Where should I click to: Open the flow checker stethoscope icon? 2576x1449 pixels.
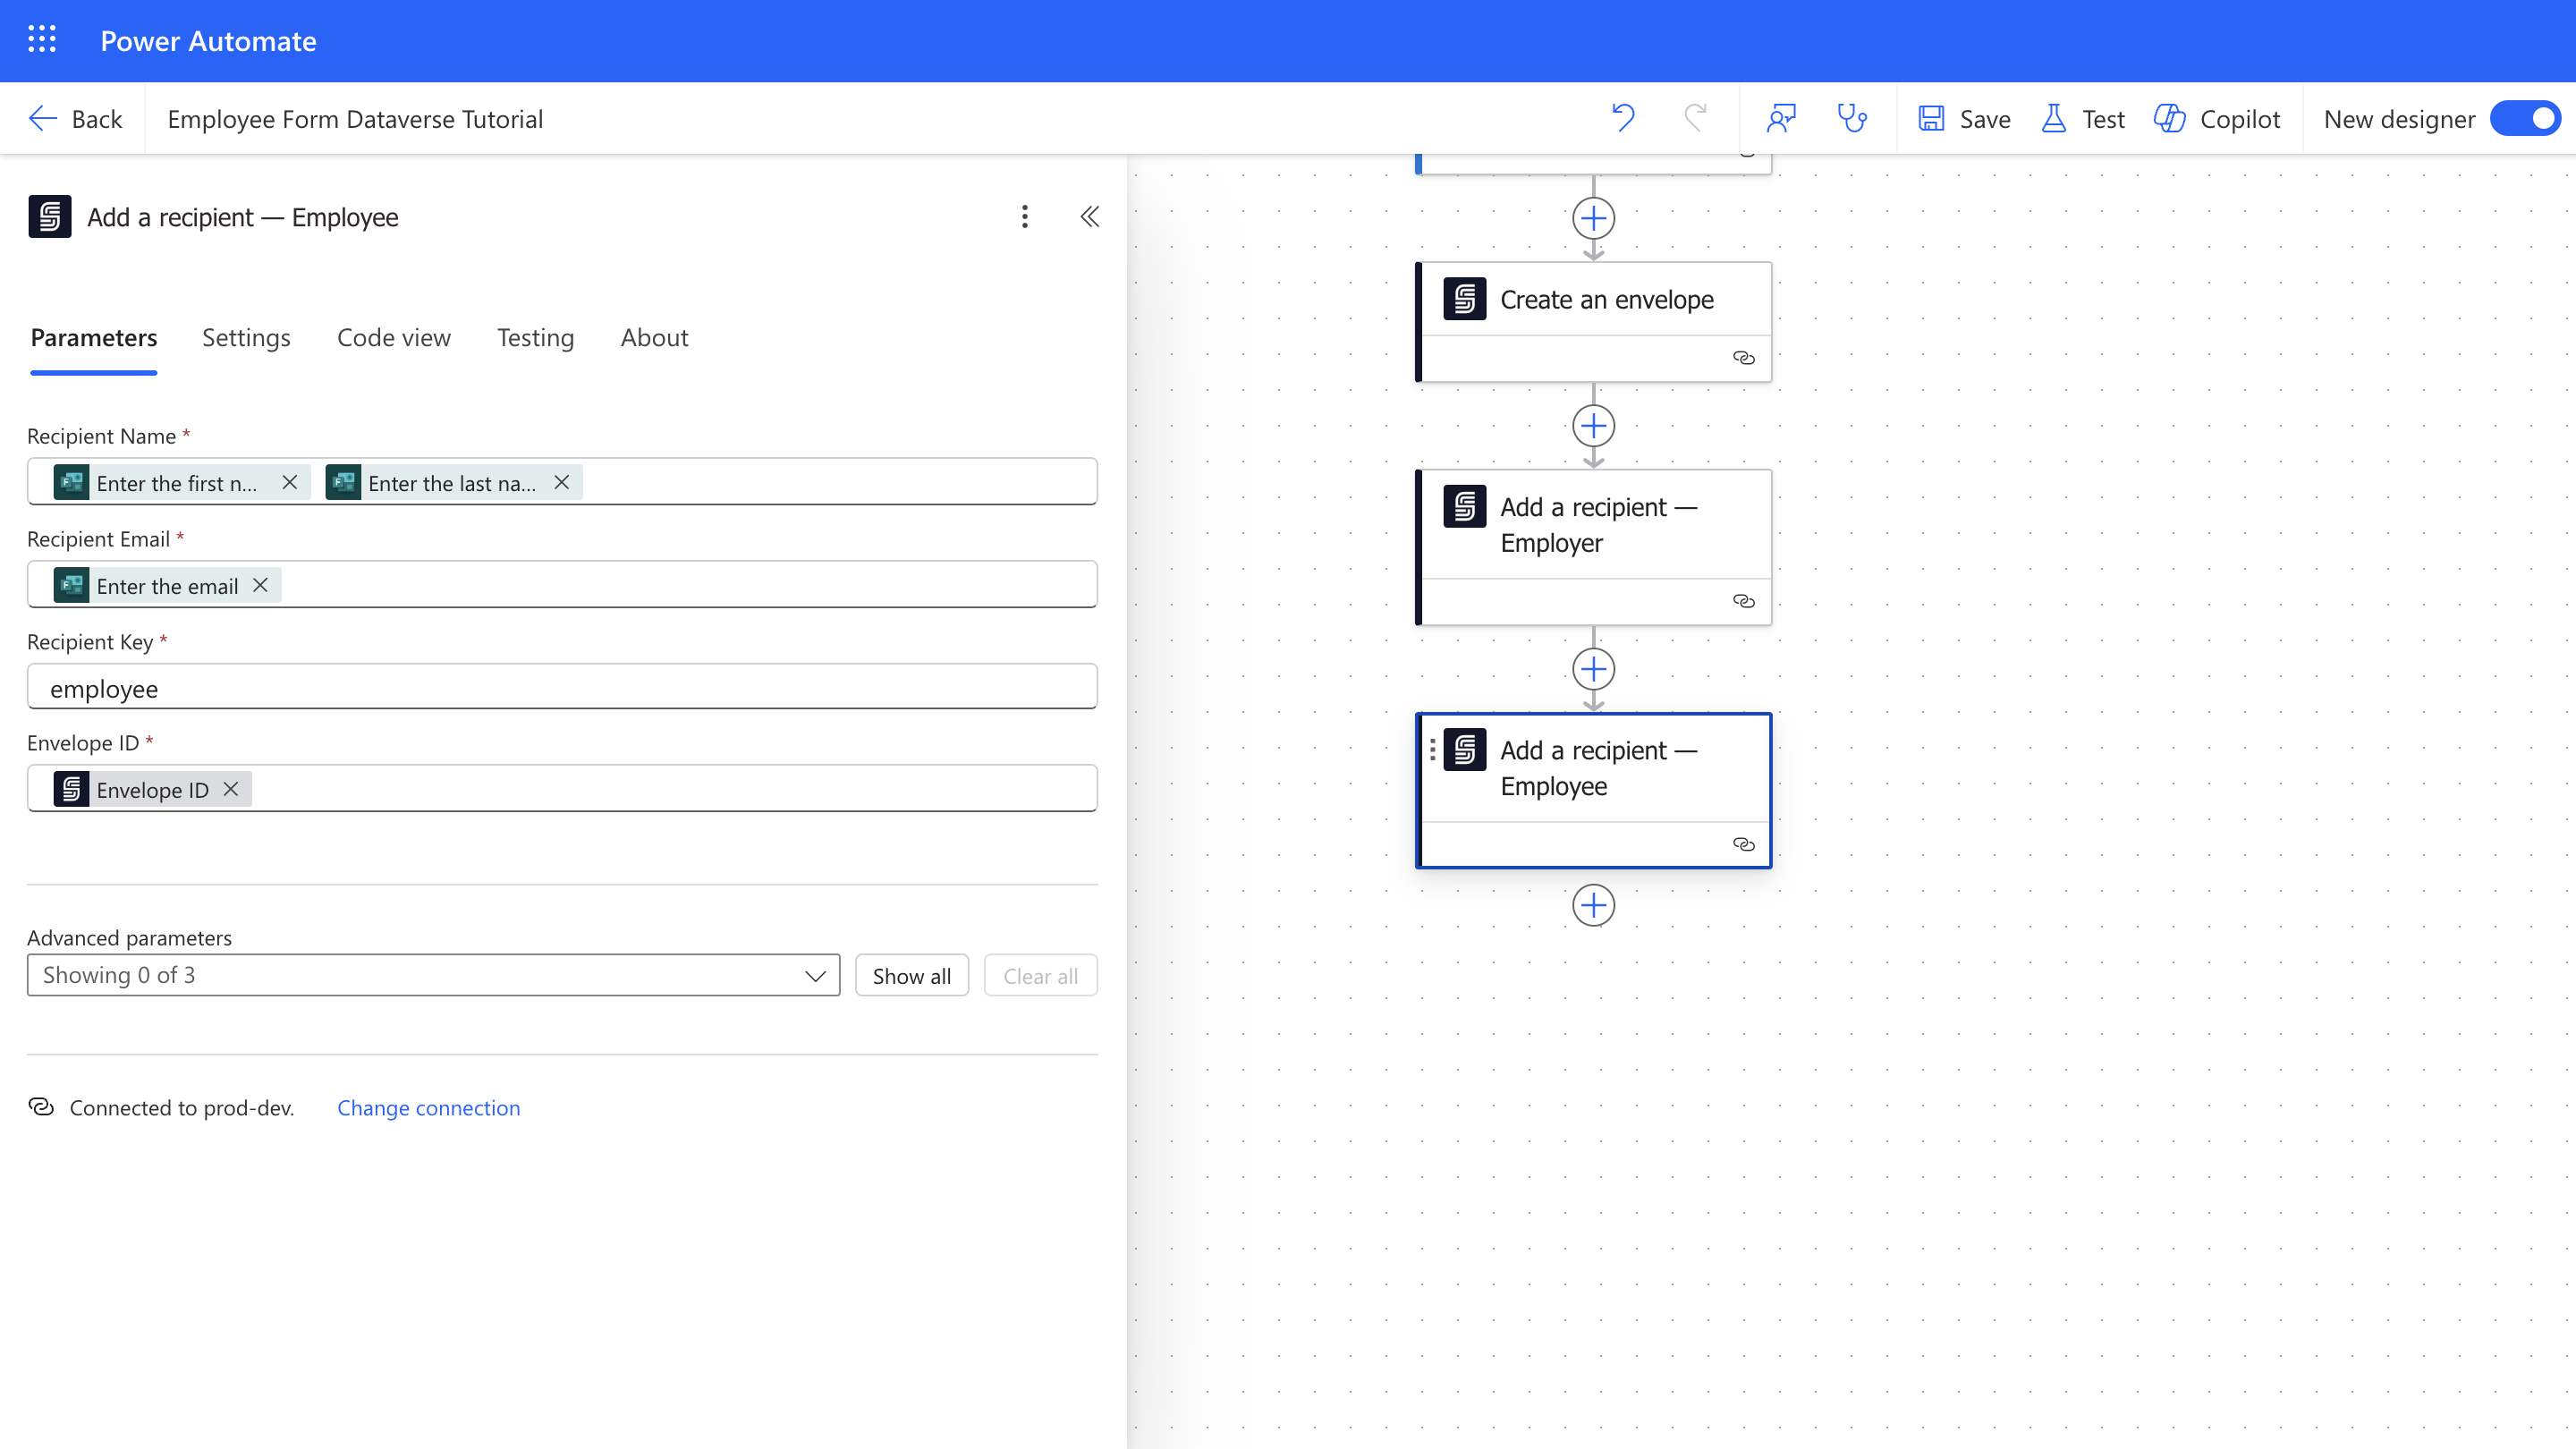(x=1852, y=118)
